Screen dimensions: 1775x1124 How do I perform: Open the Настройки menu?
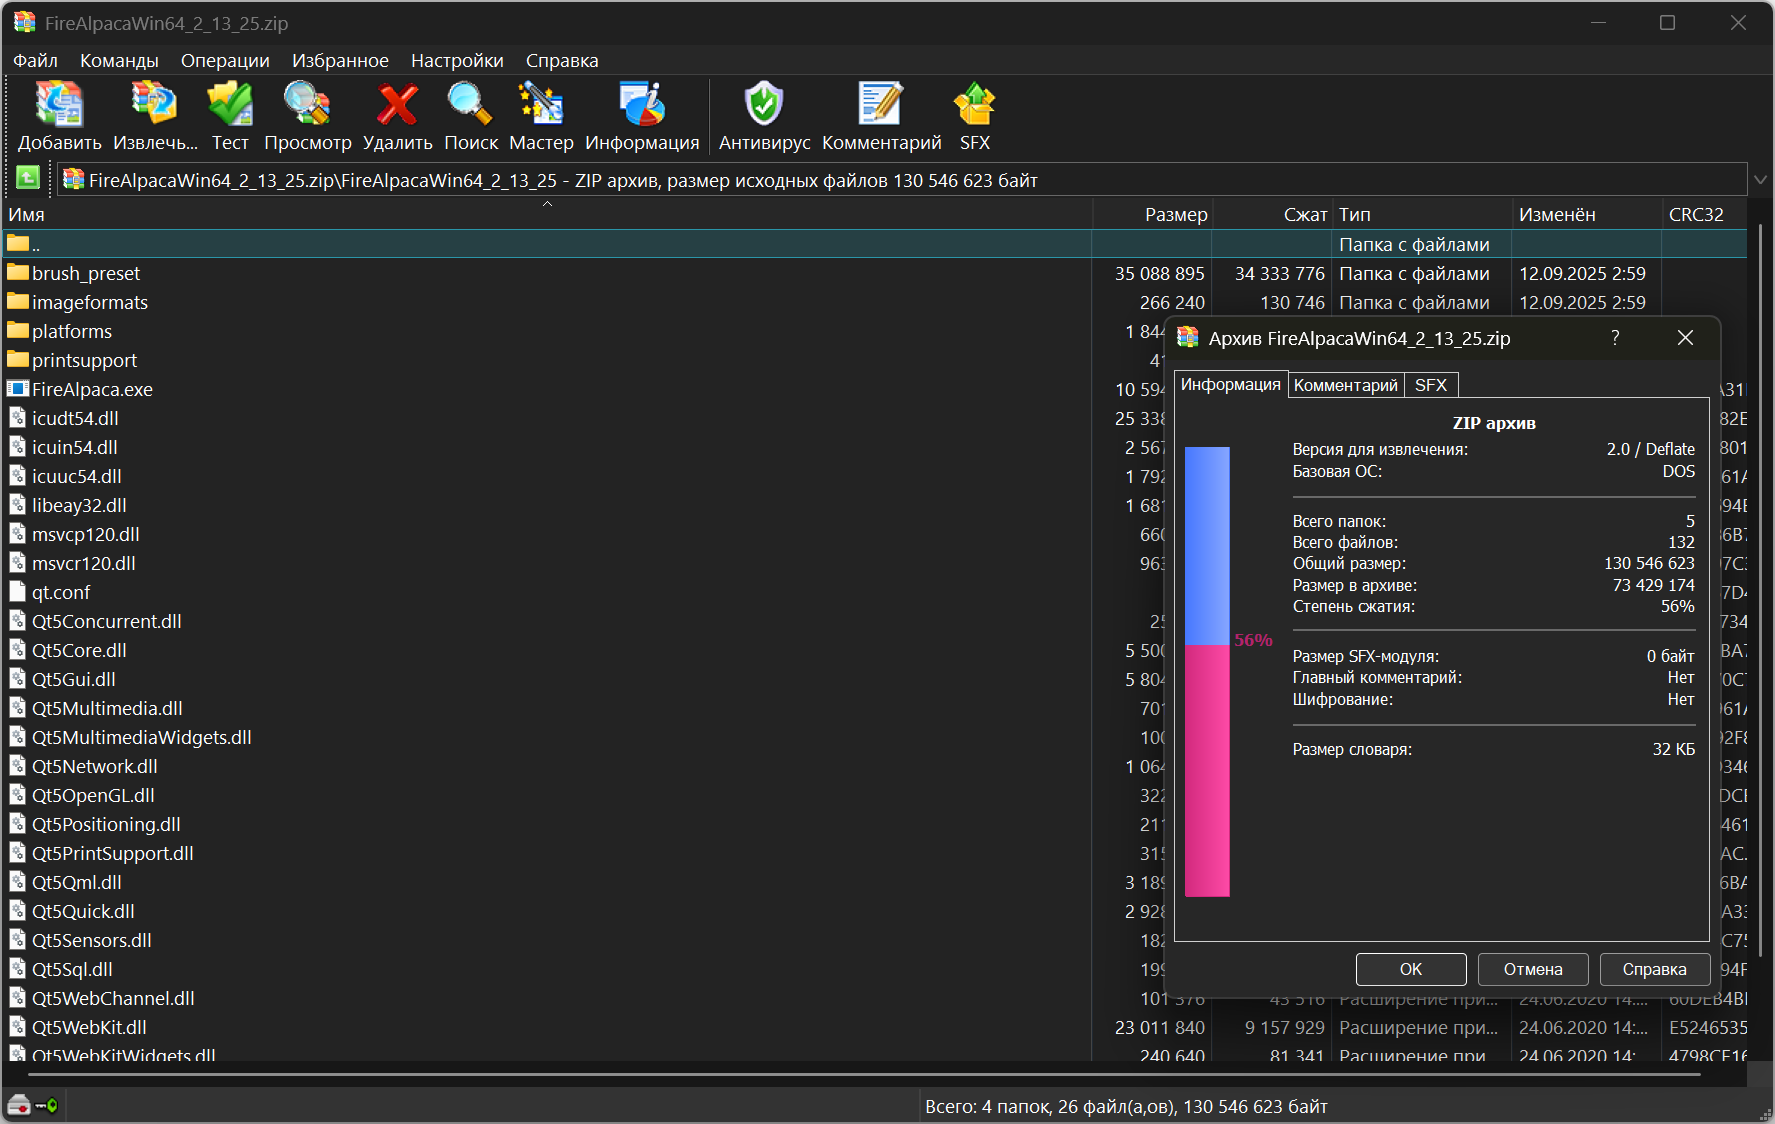(x=457, y=61)
